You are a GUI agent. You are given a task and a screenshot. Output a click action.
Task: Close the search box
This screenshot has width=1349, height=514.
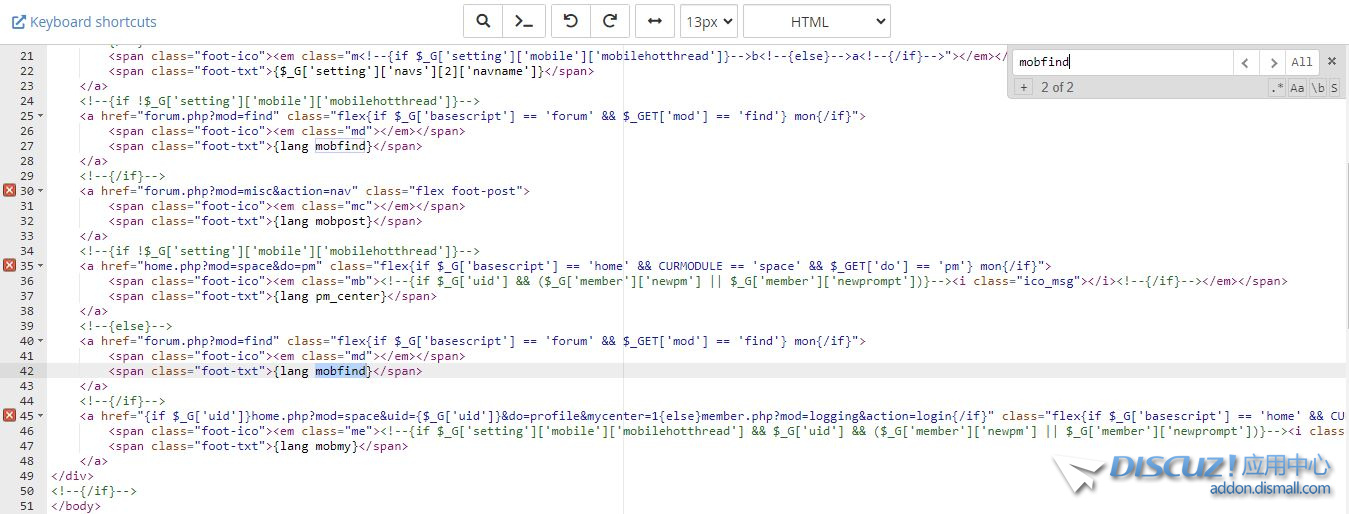(1332, 61)
